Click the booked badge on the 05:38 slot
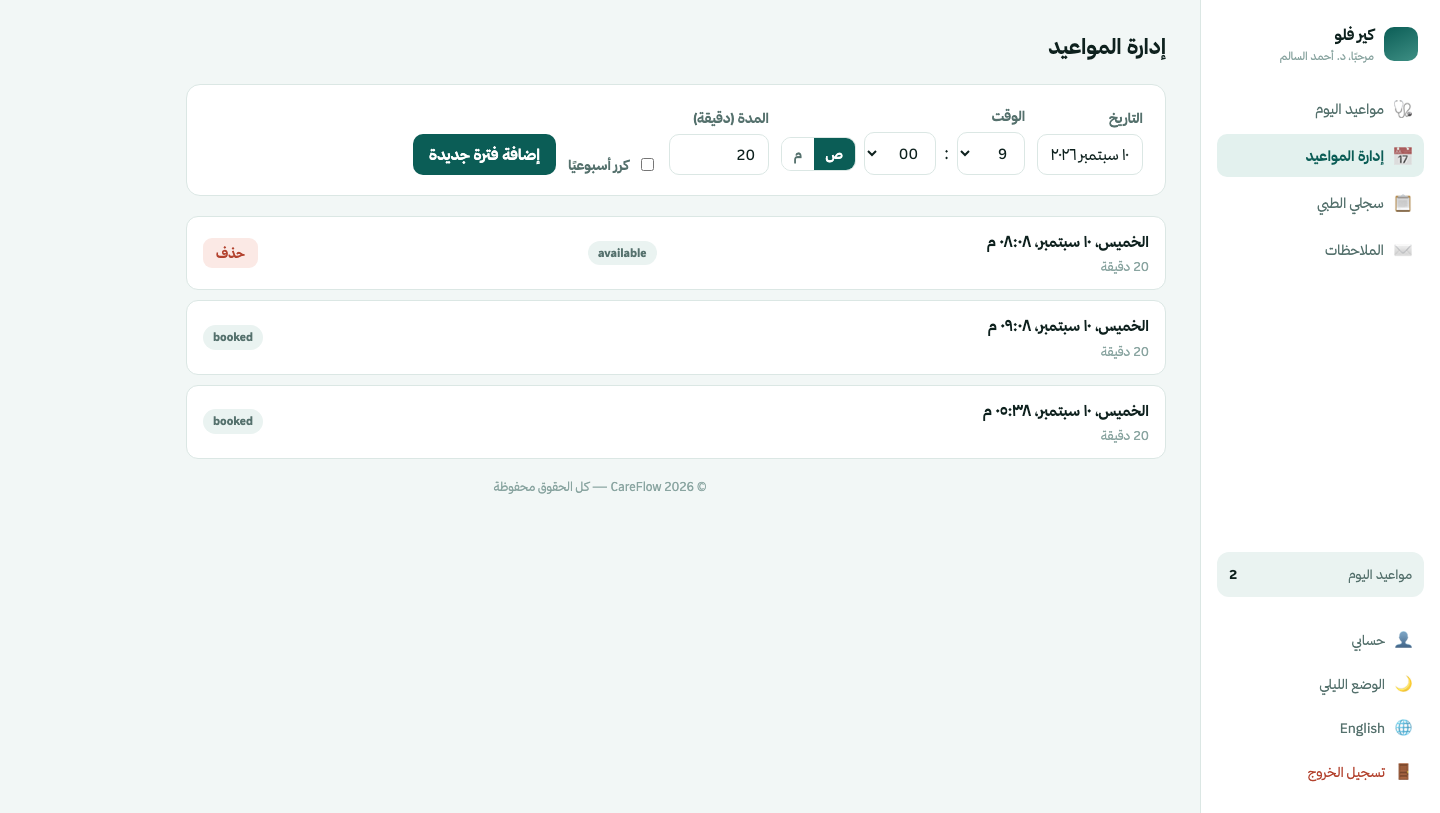Viewport: 1440px width, 813px height. tap(233, 421)
